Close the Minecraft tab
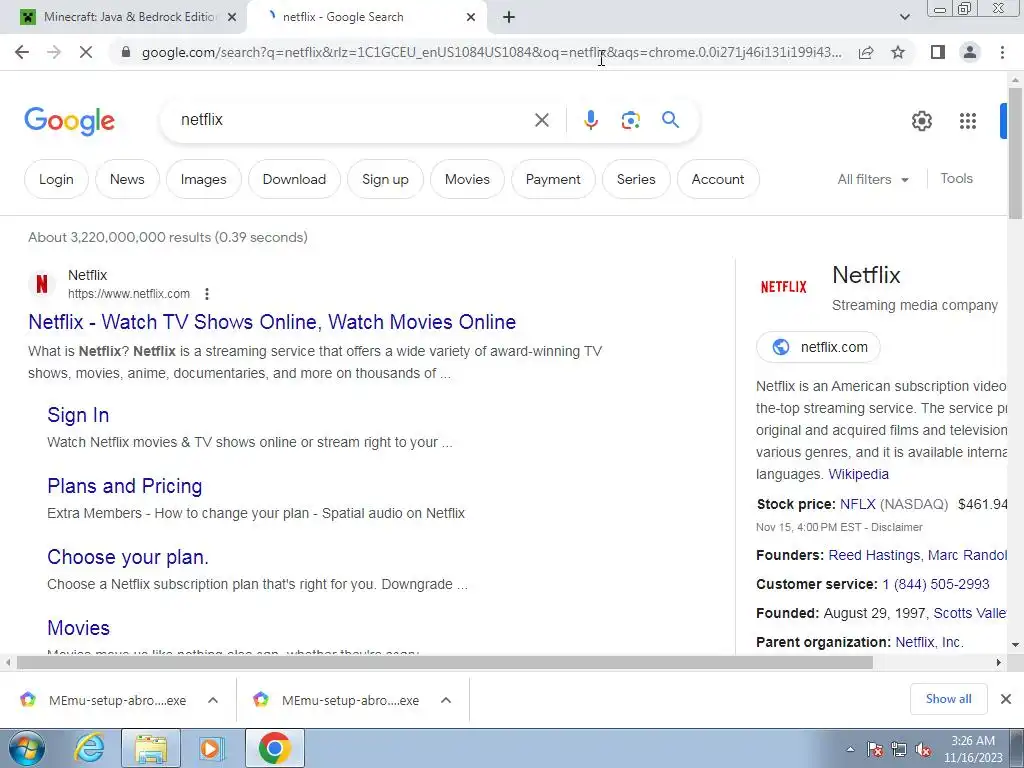1024x768 pixels. click(x=231, y=17)
